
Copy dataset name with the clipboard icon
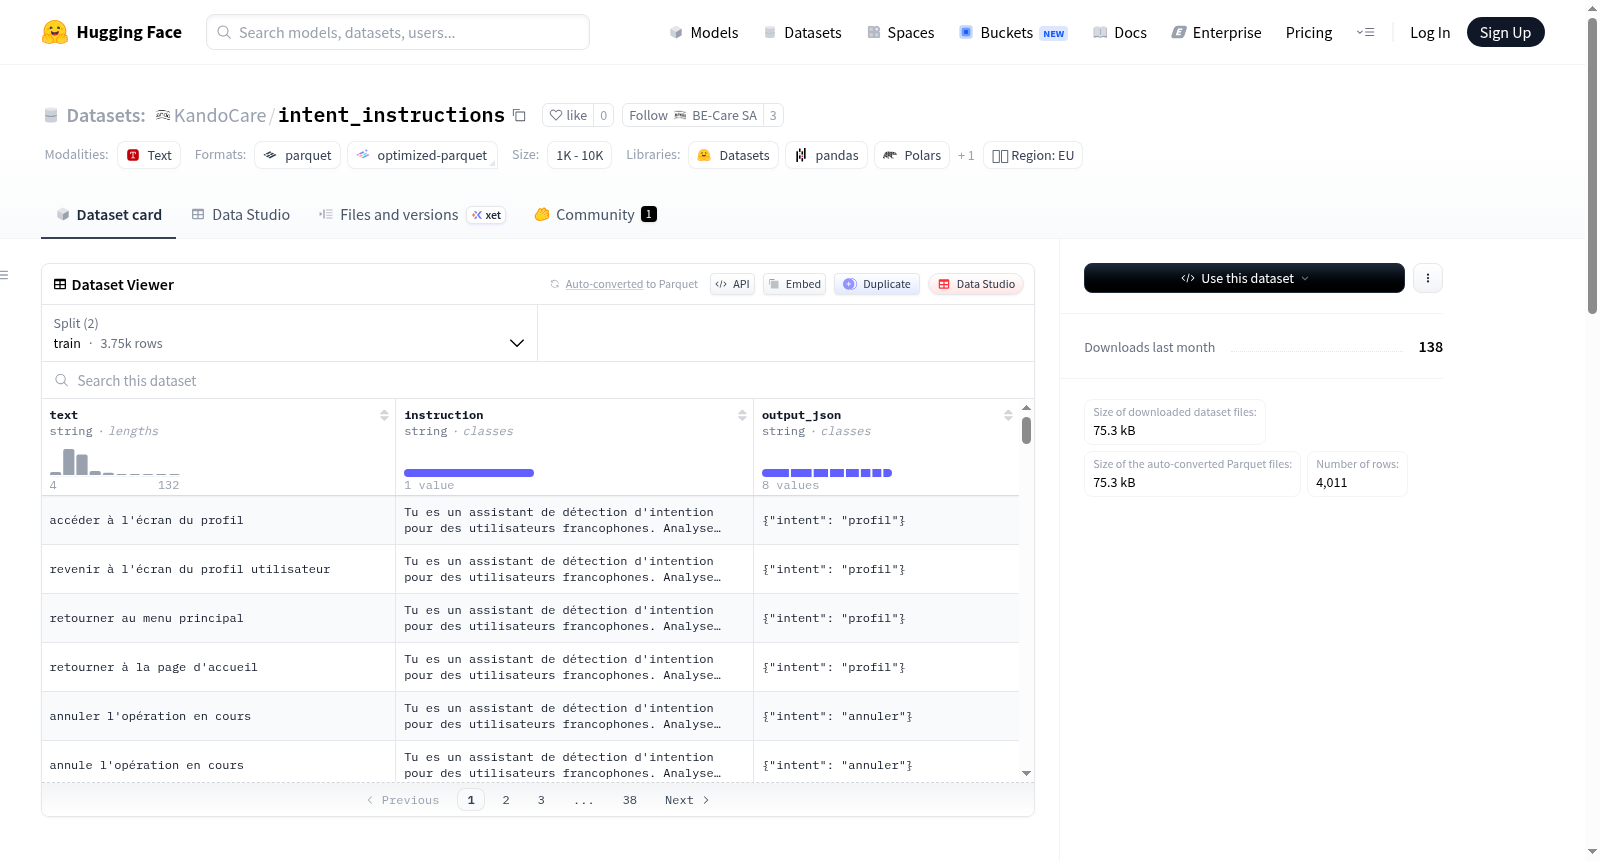click(519, 115)
